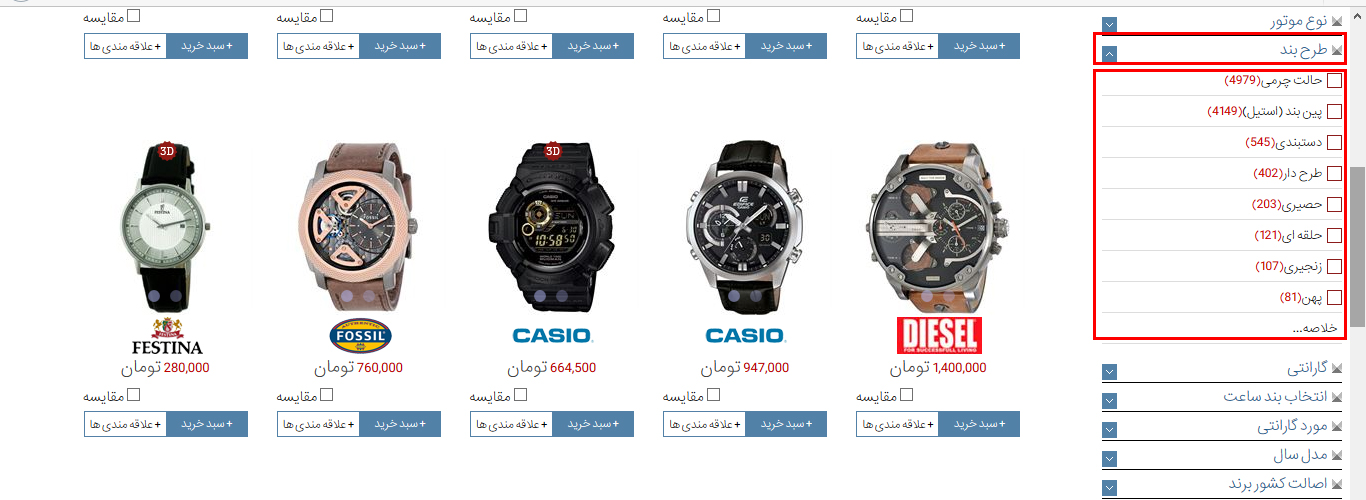1366x500 pixels.
Task: View 3D badge on the Casio G-Shock watch
Action: pos(553,151)
